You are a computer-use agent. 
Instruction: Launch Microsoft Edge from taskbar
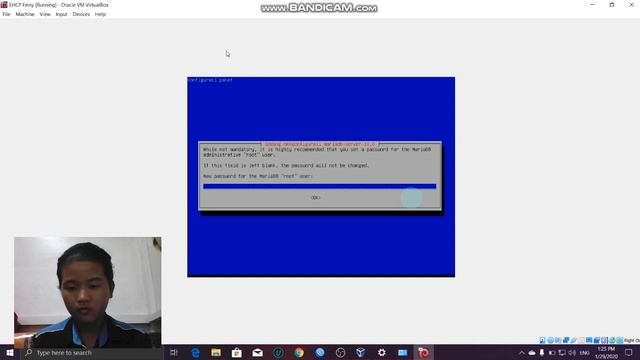coord(196,353)
